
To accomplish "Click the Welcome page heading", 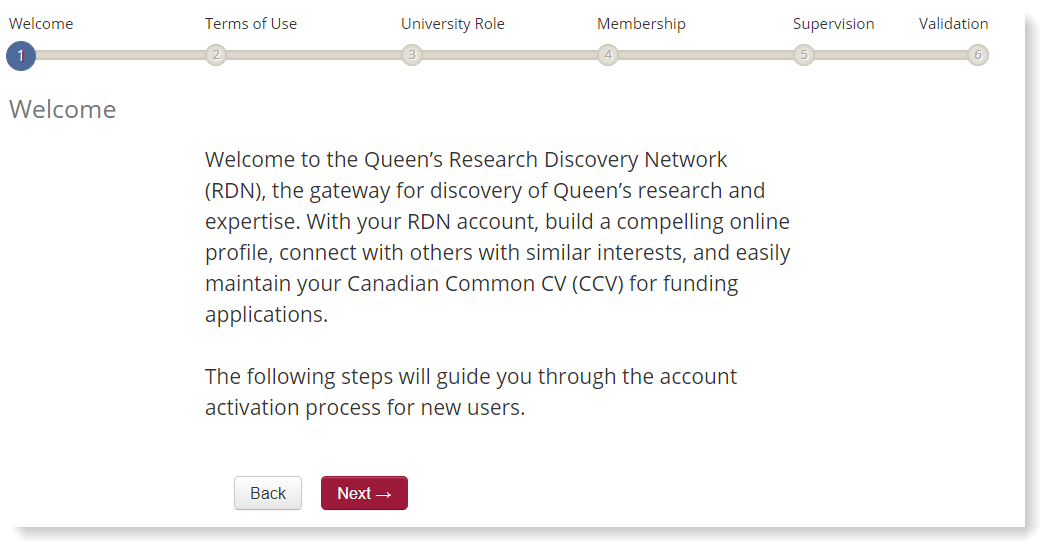I will [x=63, y=109].
